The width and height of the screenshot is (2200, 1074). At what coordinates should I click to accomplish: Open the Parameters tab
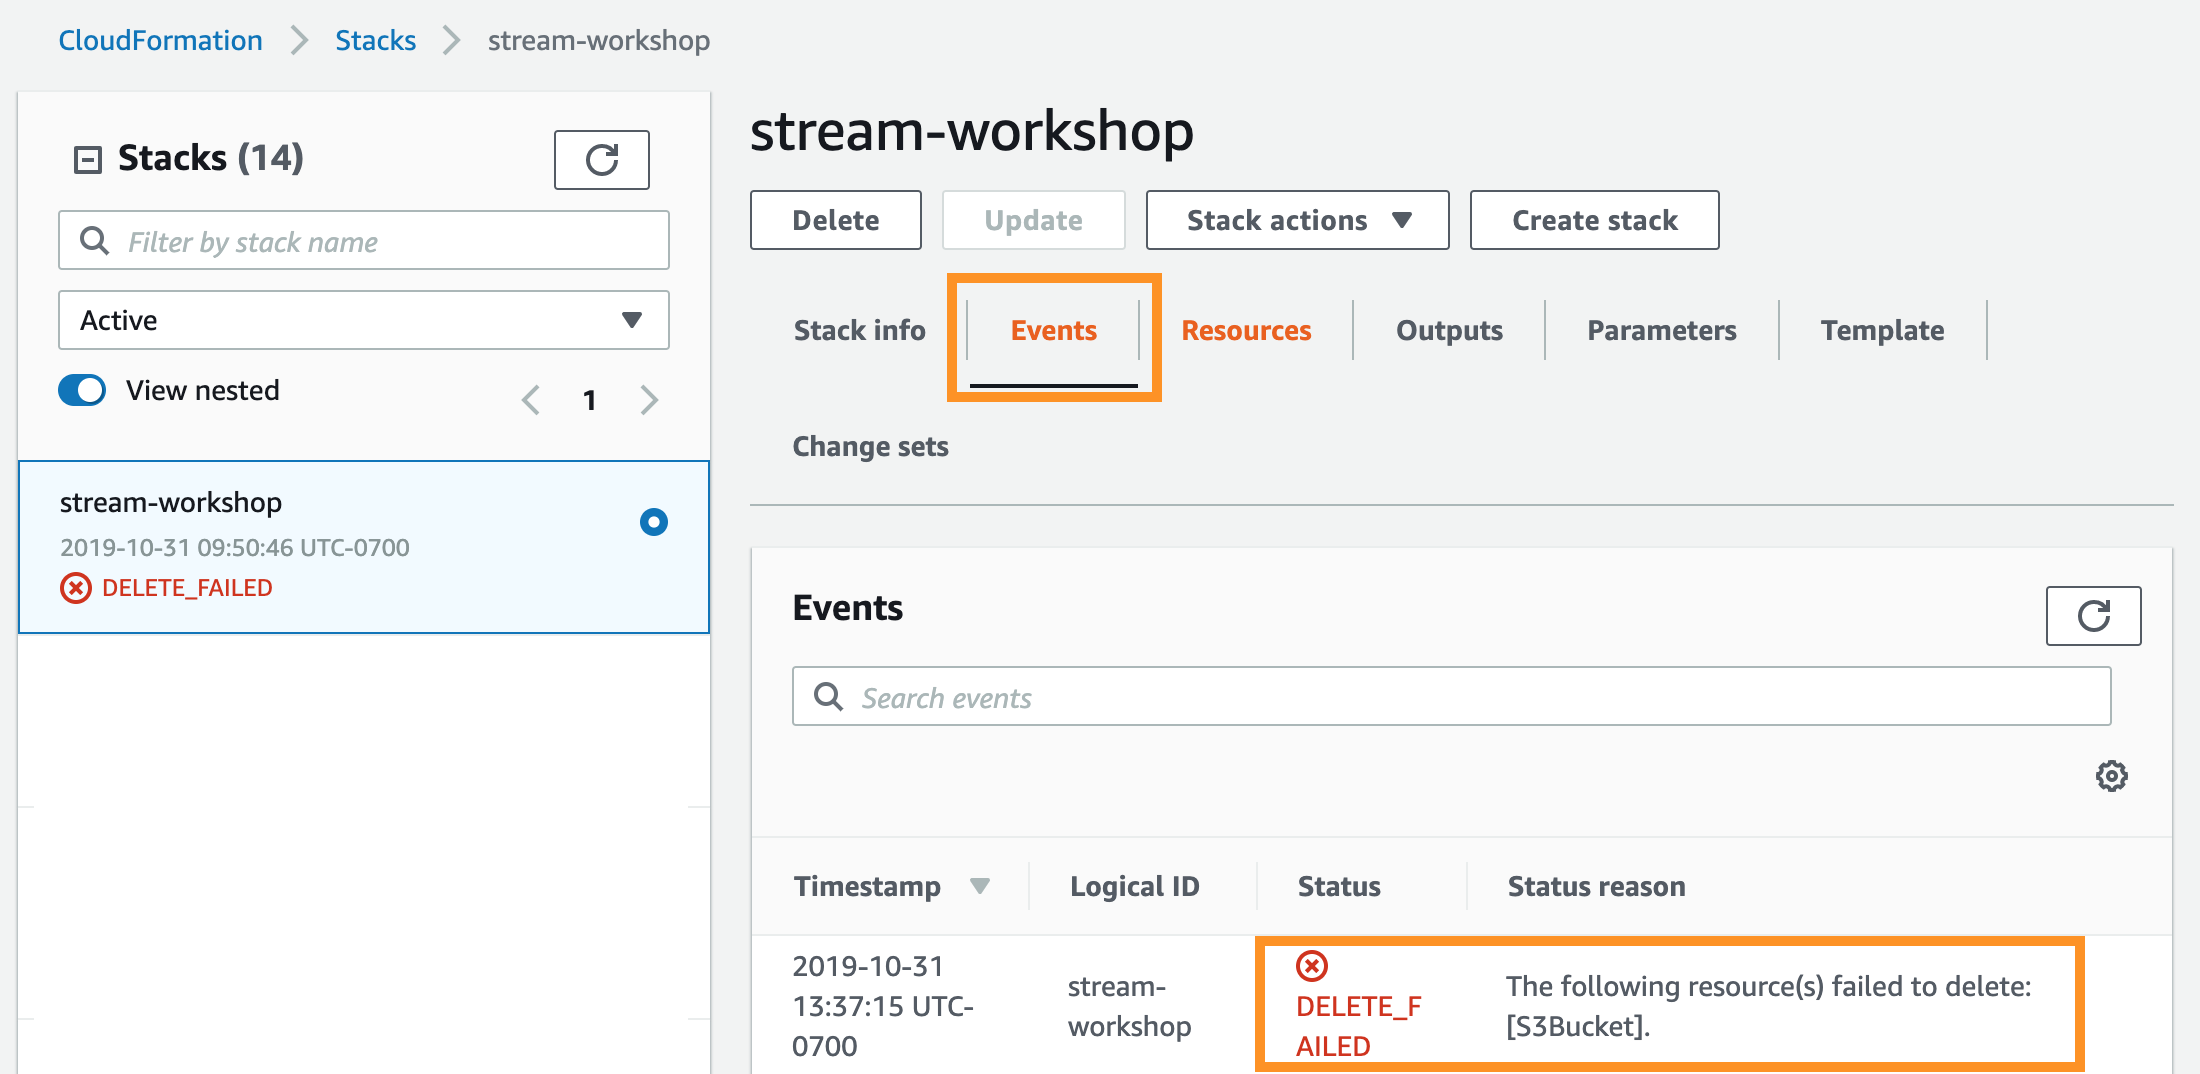[x=1662, y=330]
